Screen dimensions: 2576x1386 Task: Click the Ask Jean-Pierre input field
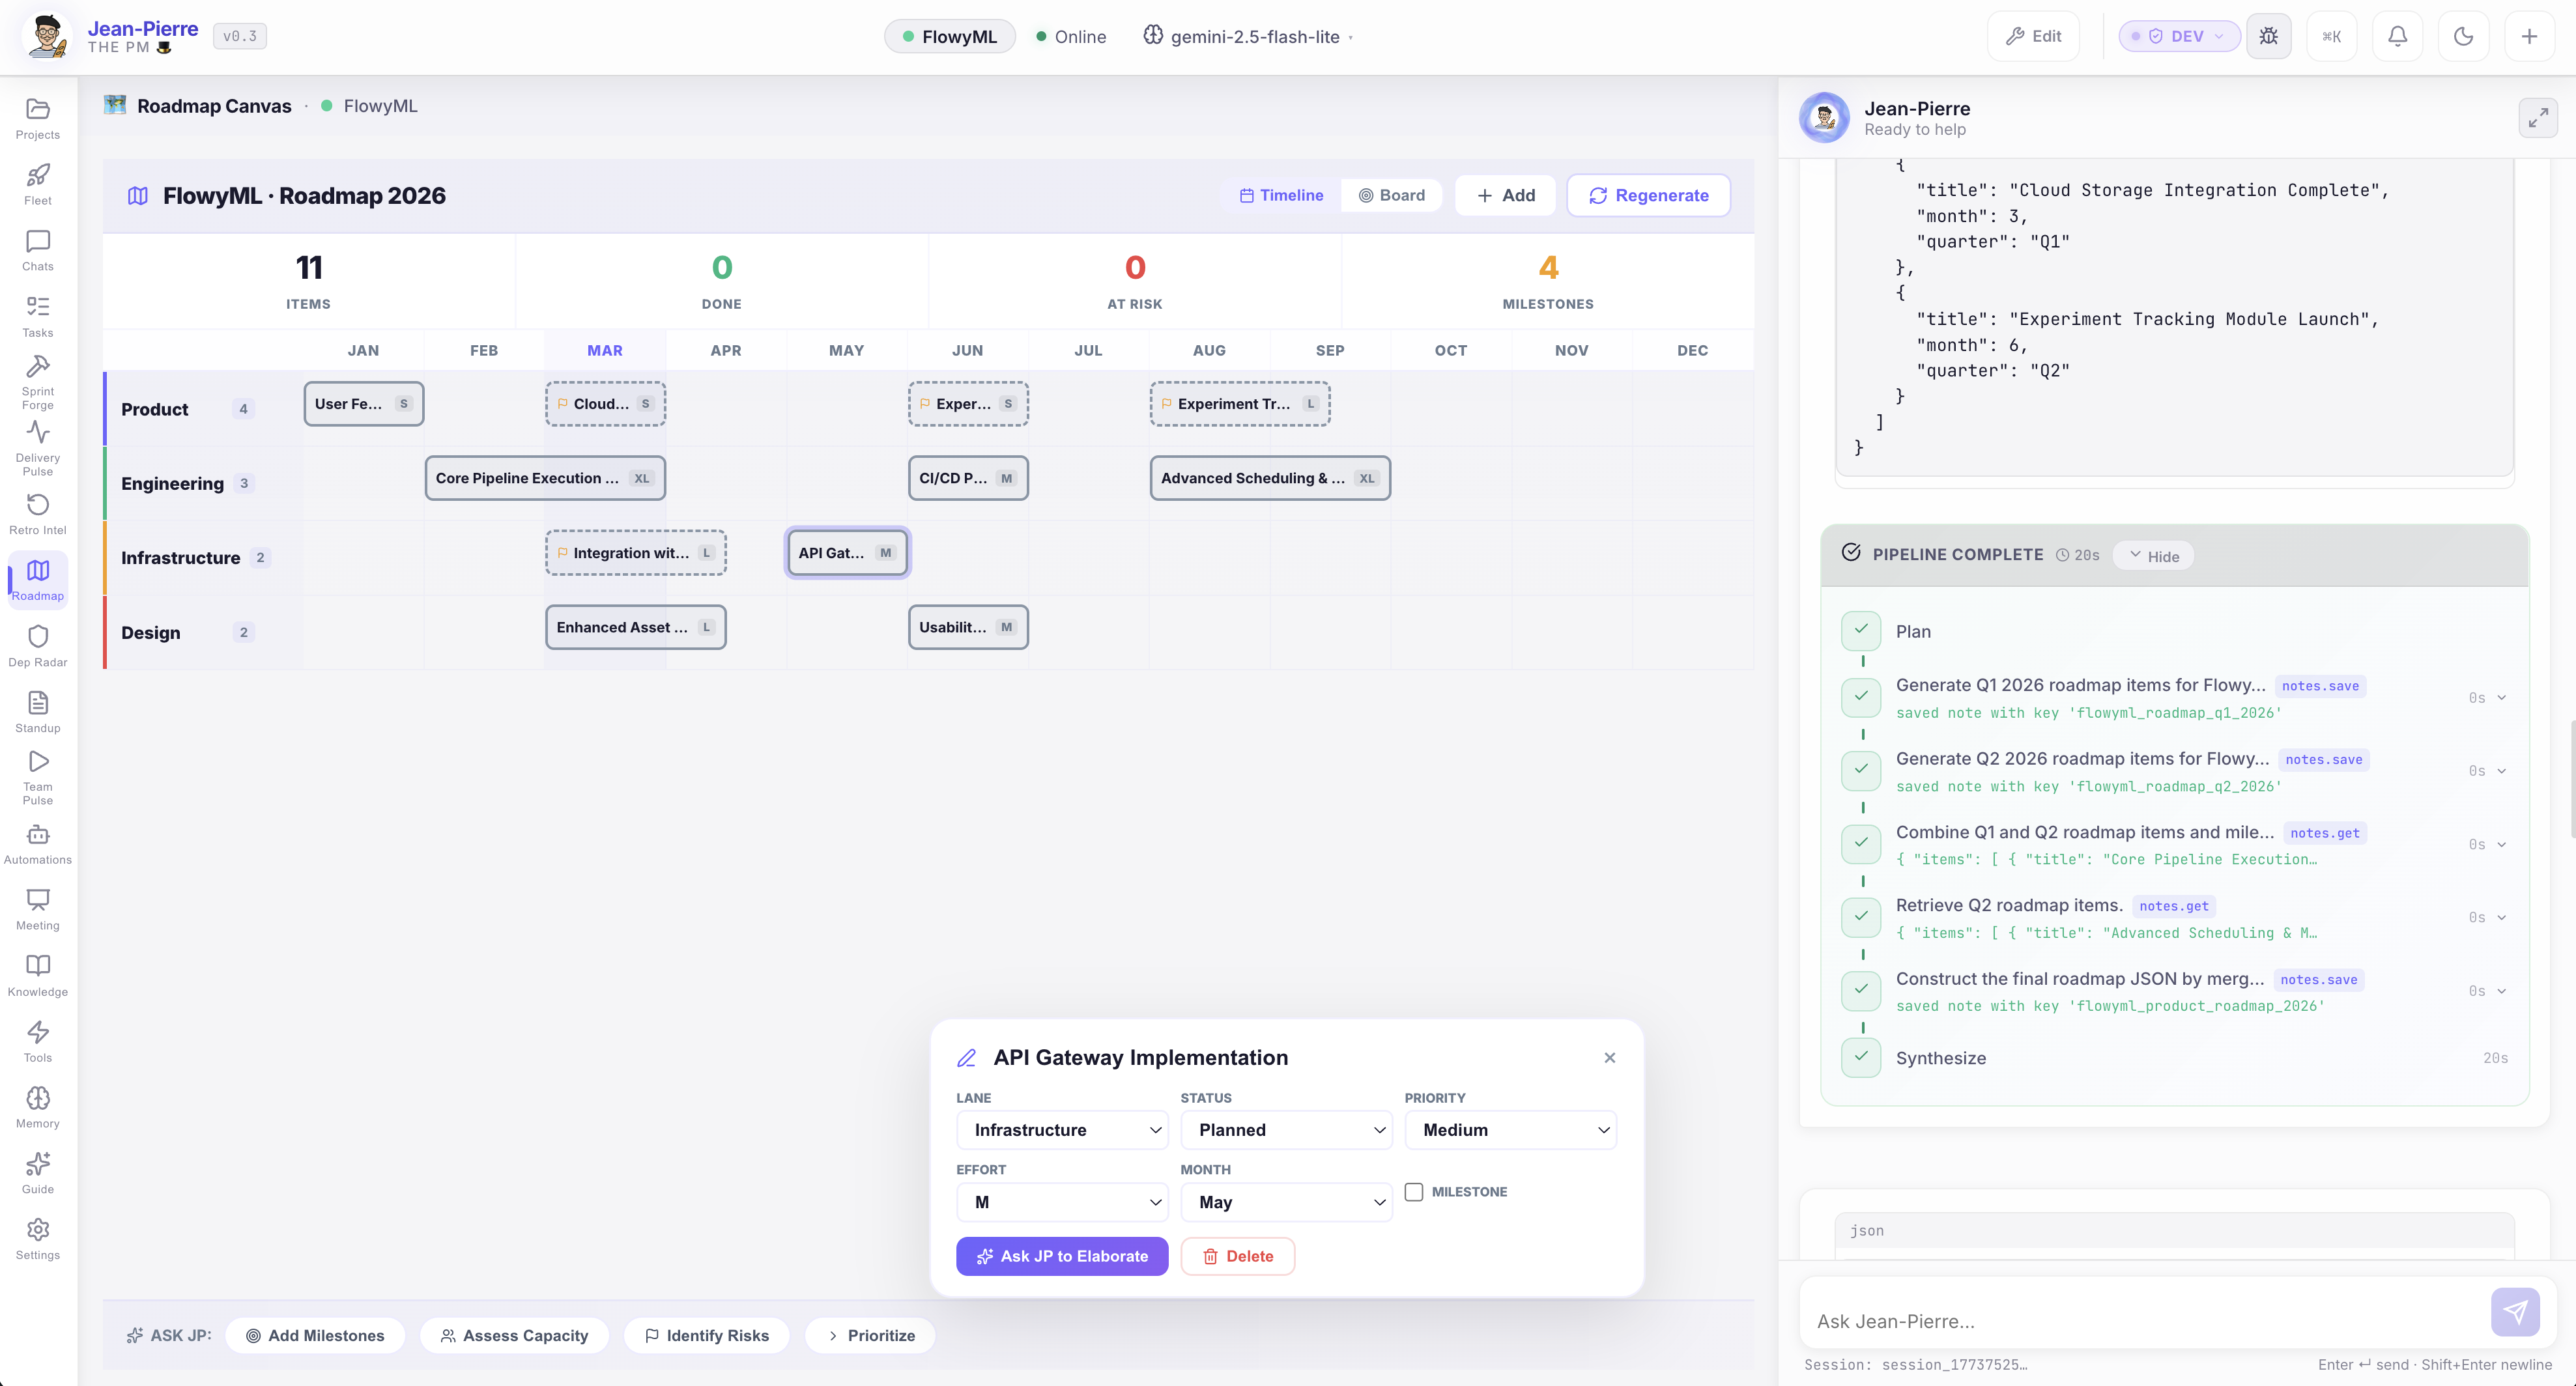point(2100,1321)
